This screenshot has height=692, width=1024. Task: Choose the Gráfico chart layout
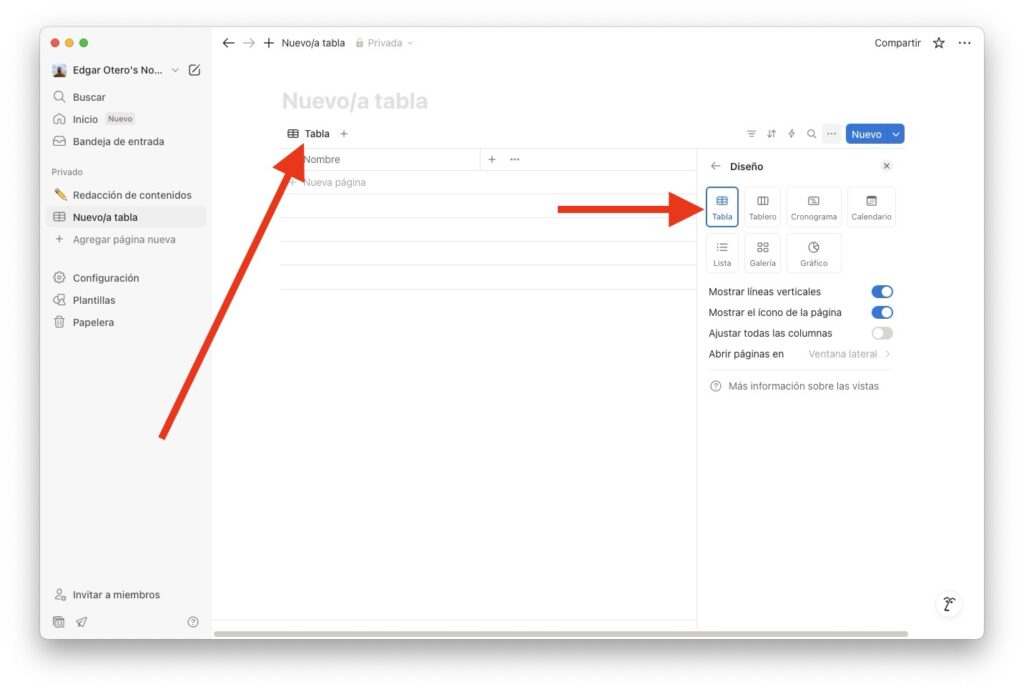coord(813,253)
